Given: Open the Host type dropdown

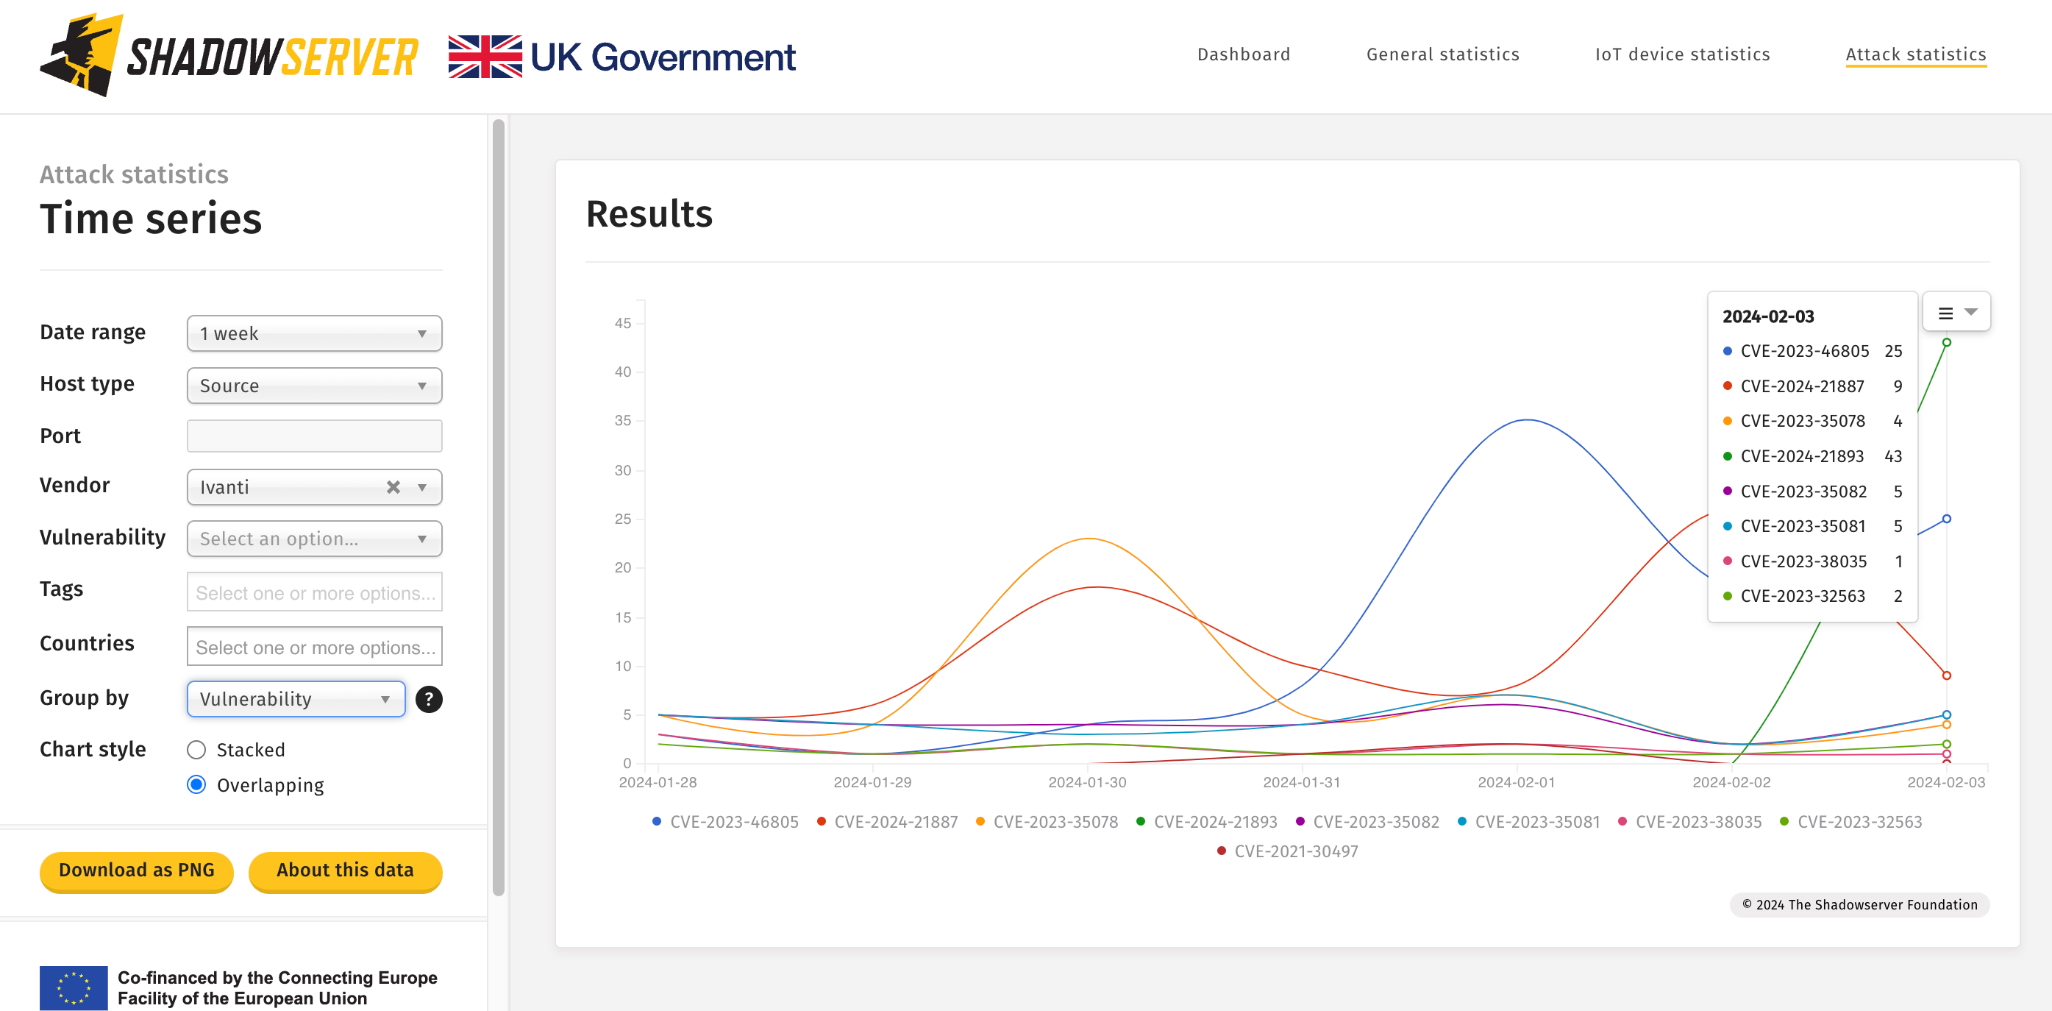Looking at the screenshot, I should pyautogui.click(x=314, y=386).
